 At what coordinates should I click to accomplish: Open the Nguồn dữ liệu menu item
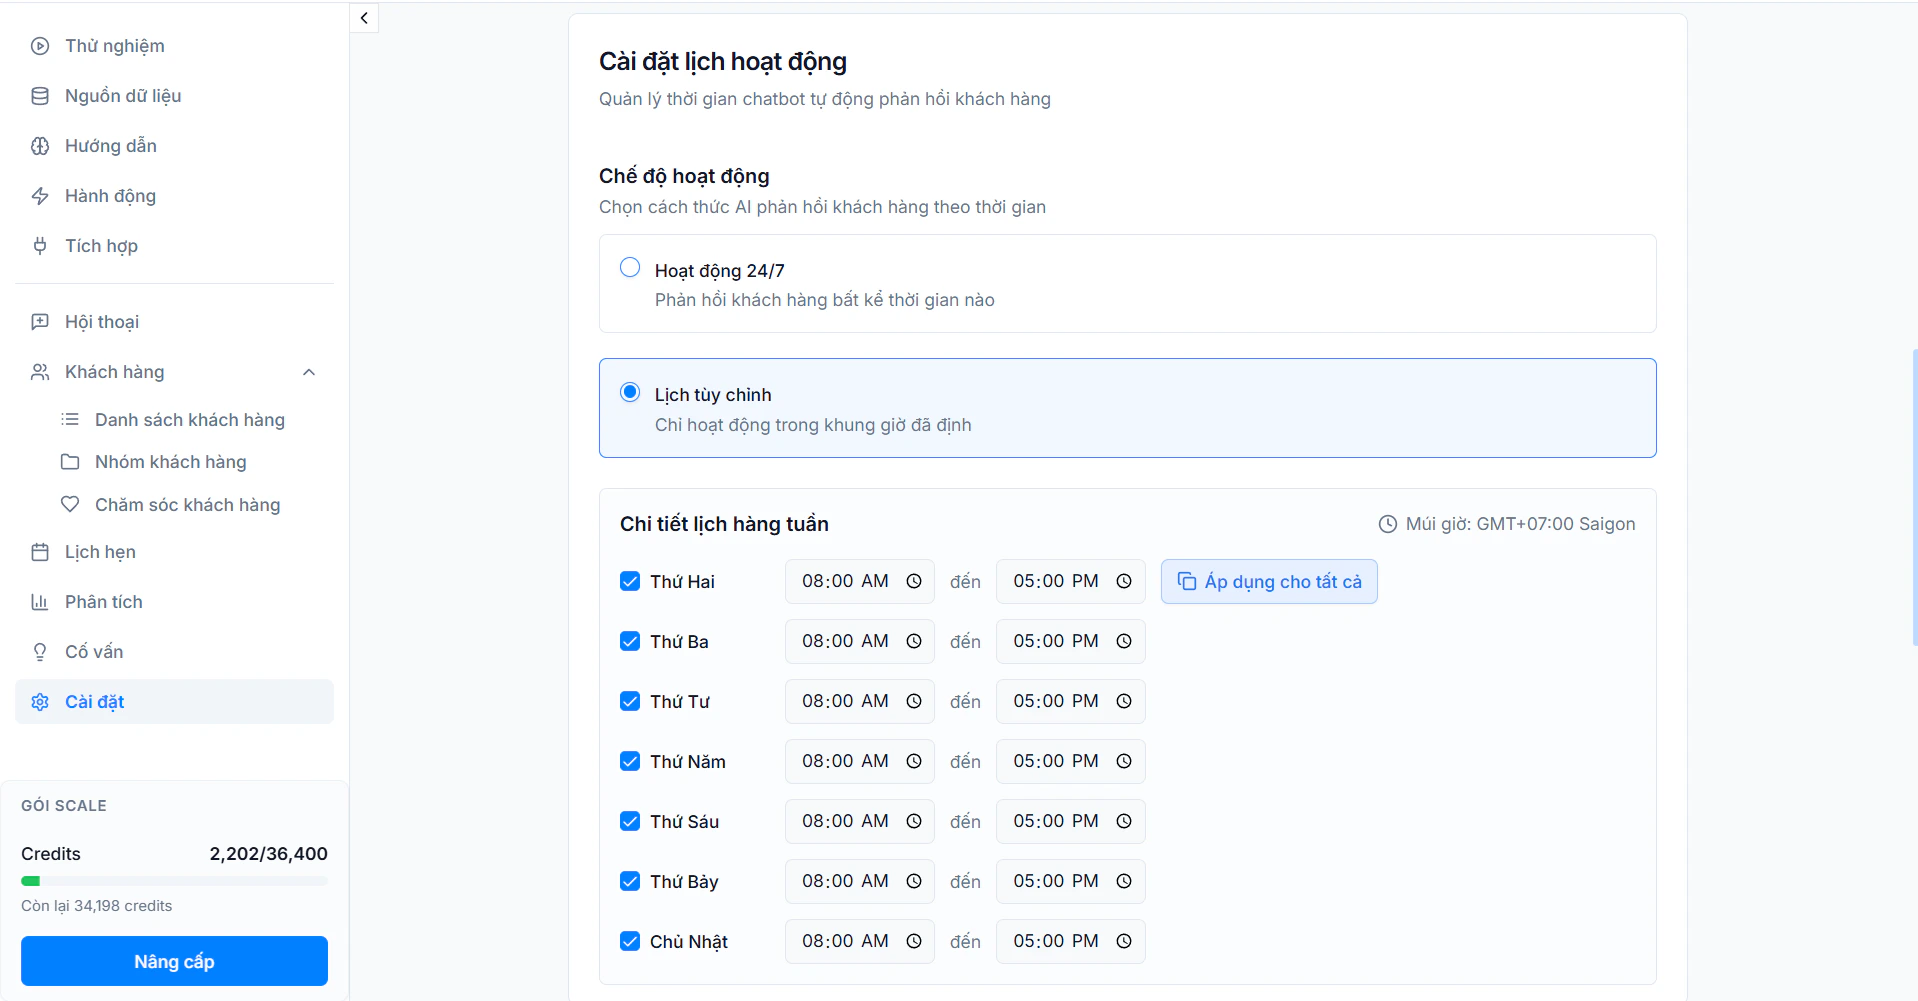pos(174,96)
